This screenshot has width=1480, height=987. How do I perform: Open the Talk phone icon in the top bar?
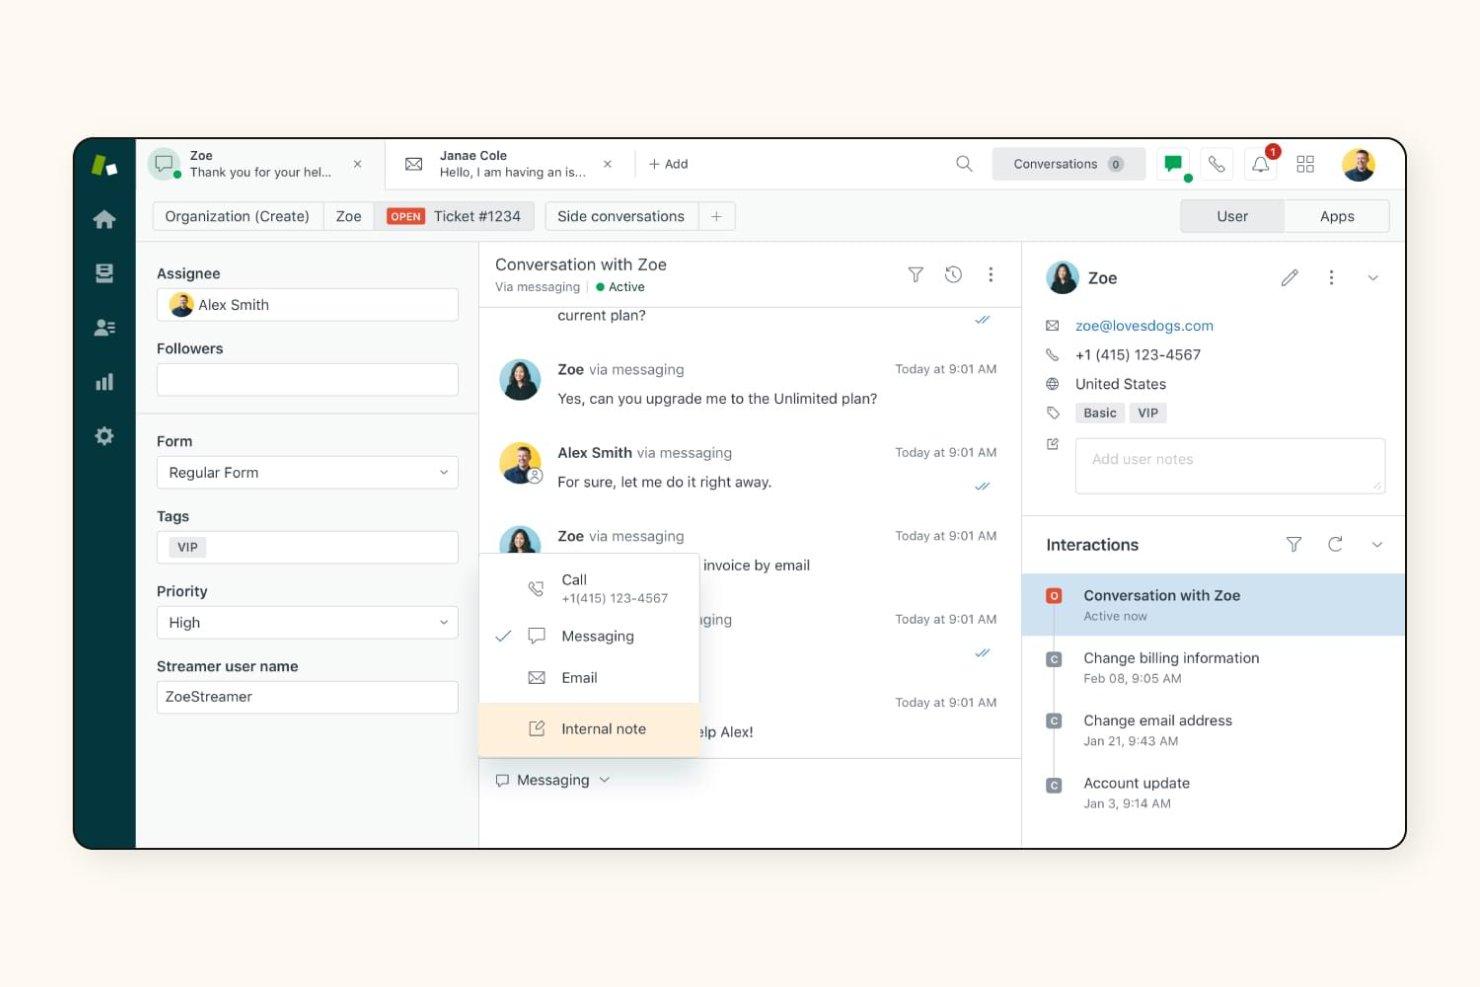click(x=1216, y=163)
